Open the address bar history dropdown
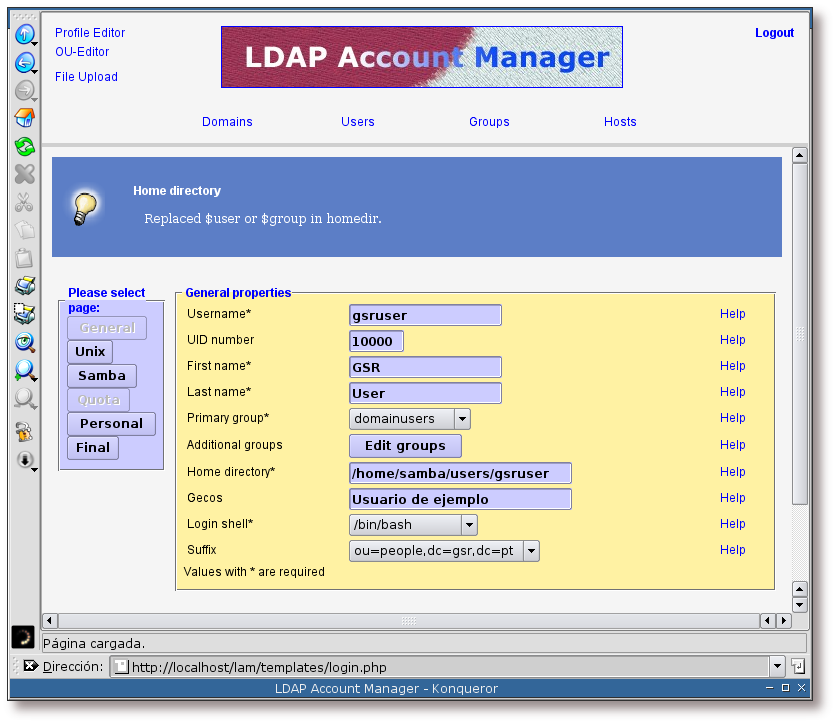The image size is (836, 724). [777, 667]
